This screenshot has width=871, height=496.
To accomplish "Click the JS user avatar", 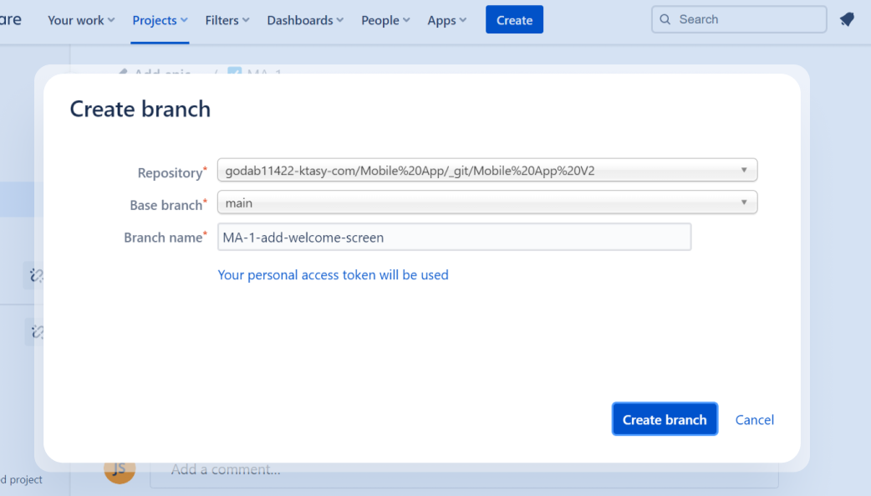I will (120, 469).
